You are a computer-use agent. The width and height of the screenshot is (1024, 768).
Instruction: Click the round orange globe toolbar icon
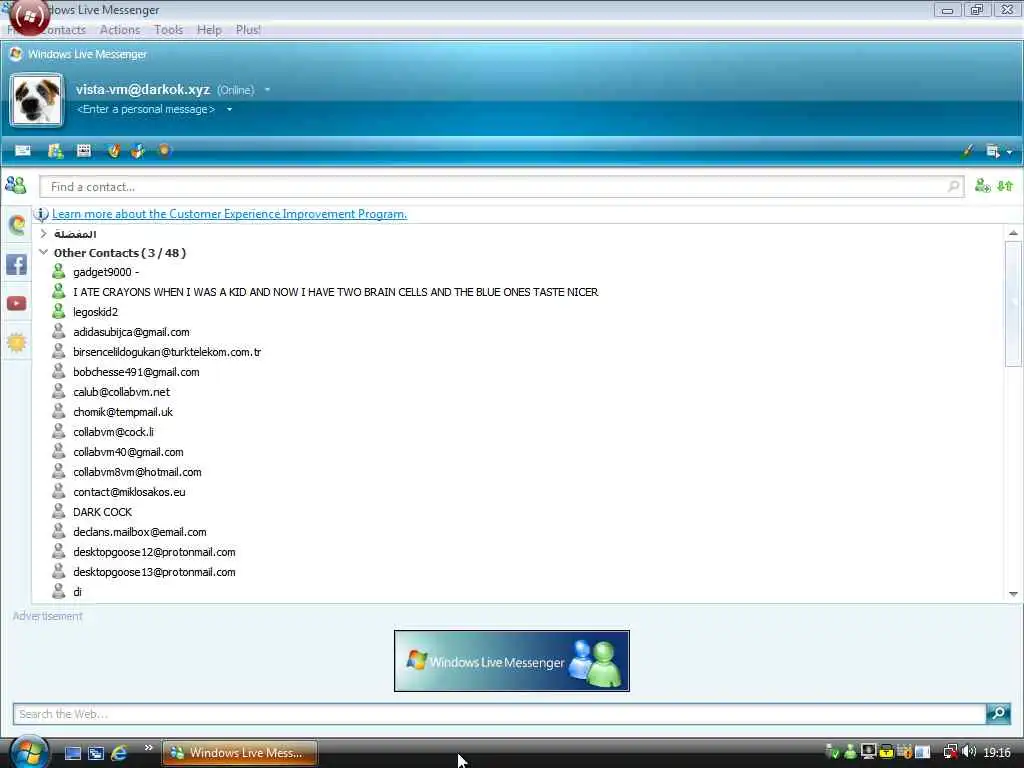click(x=165, y=150)
